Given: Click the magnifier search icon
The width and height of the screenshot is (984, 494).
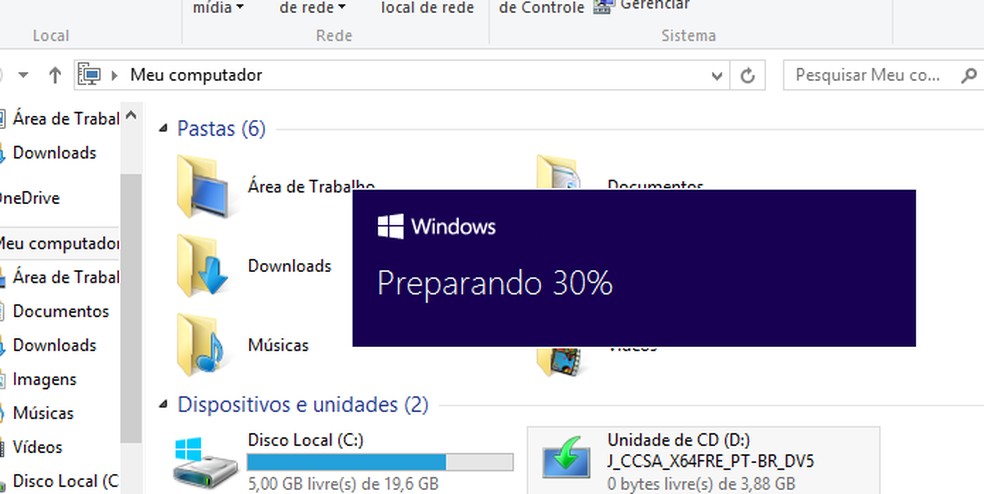Looking at the screenshot, I should (x=968, y=75).
